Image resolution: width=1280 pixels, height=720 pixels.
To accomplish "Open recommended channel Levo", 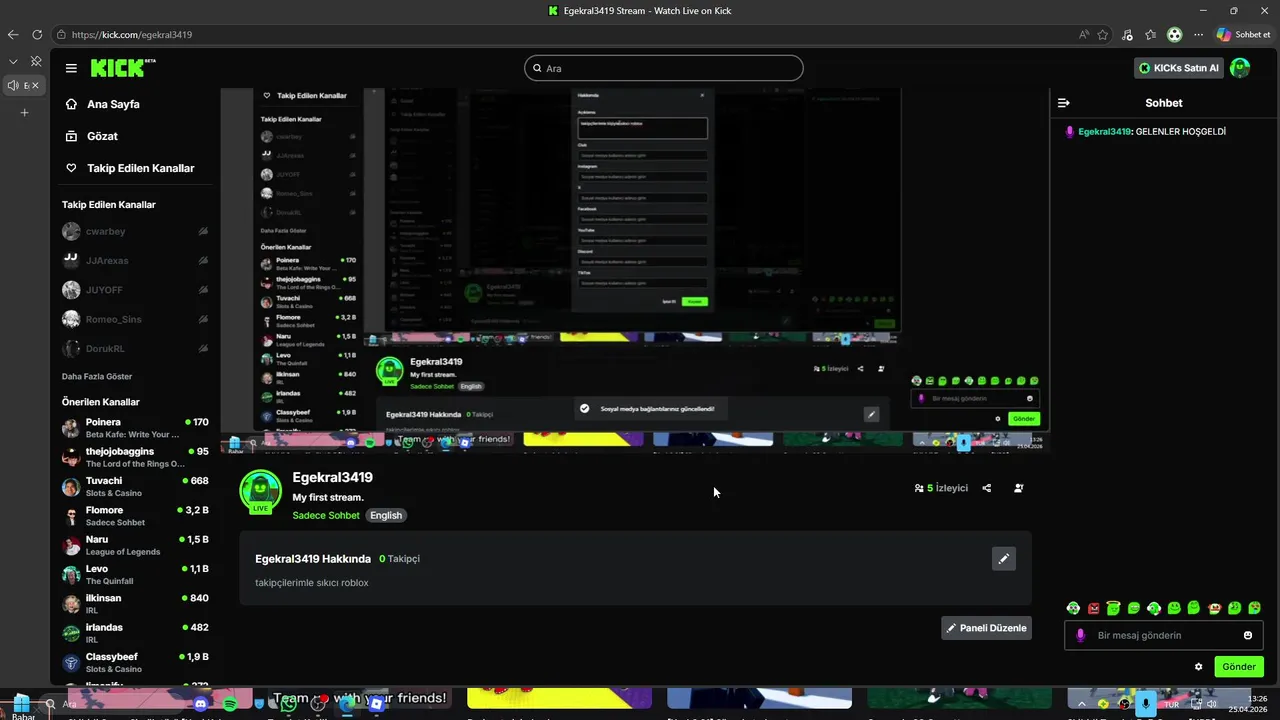I will point(136,575).
